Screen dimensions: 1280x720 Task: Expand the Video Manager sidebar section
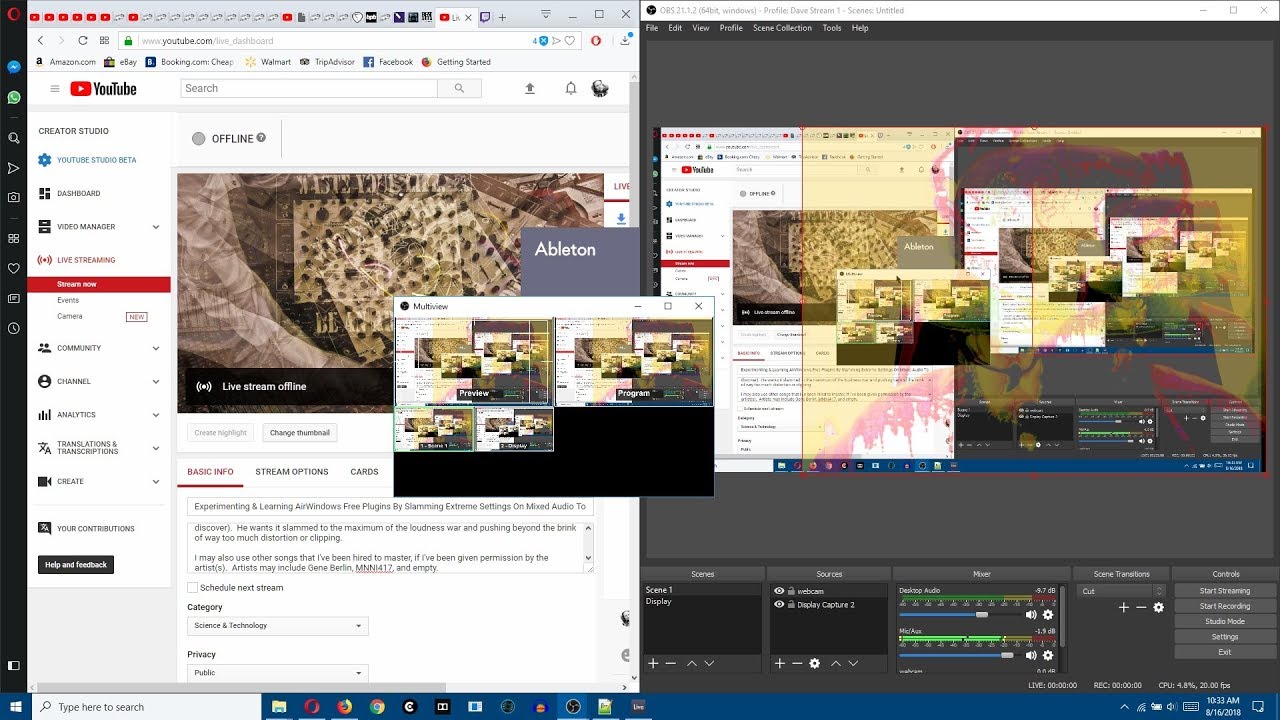(156, 227)
